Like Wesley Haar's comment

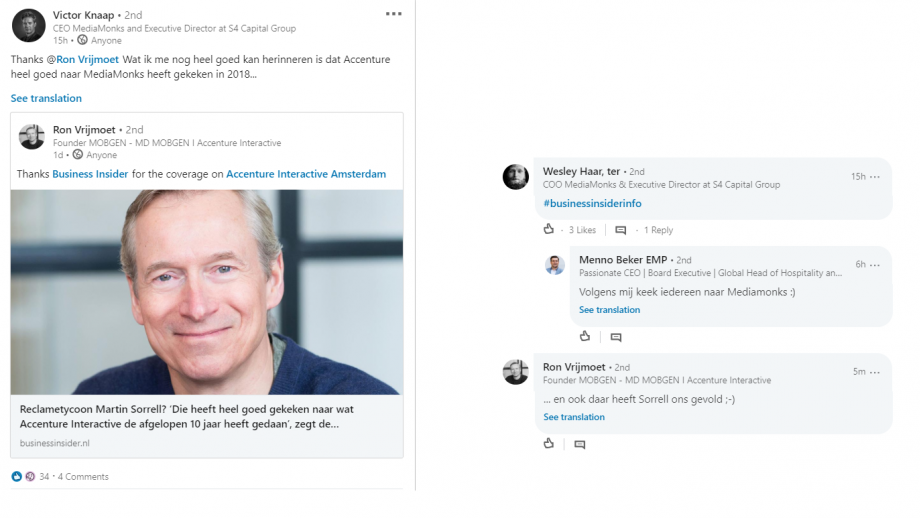(549, 229)
